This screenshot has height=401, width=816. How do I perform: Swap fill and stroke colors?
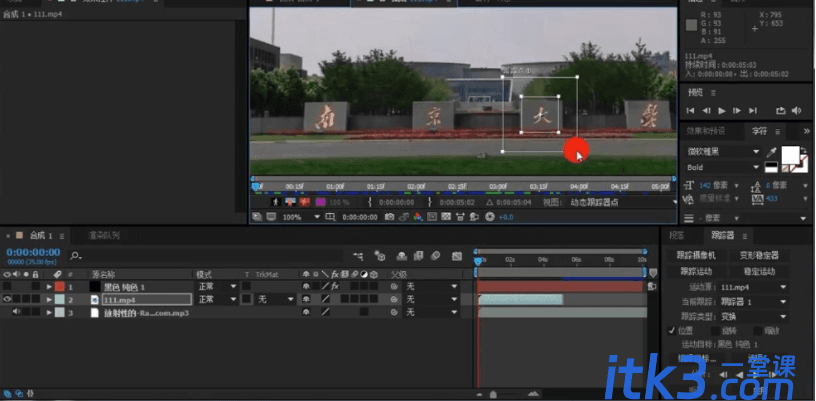(x=804, y=151)
